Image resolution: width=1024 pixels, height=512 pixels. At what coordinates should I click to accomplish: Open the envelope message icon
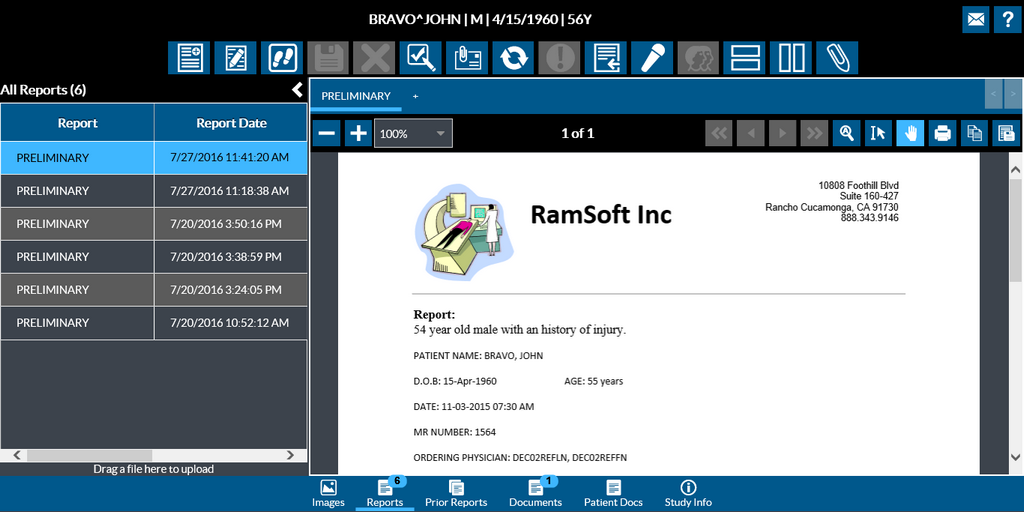[x=976, y=19]
